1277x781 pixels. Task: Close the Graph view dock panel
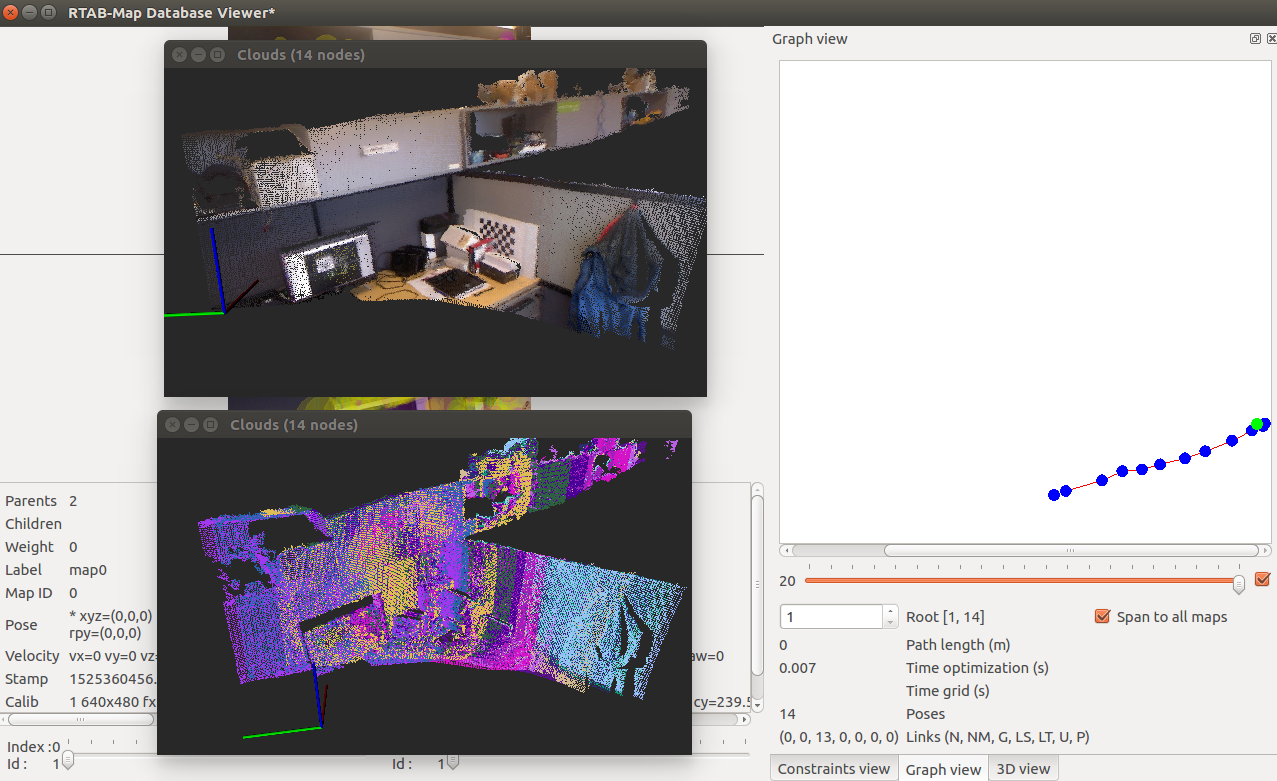point(1271,39)
